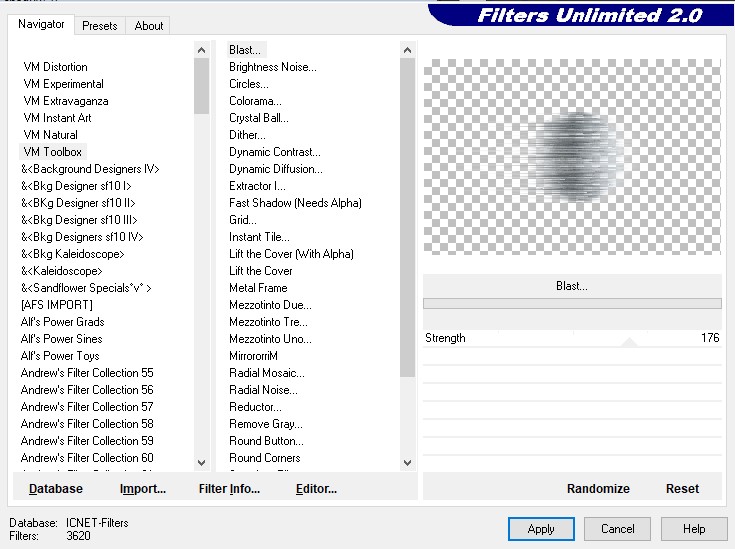Image resolution: width=735 pixels, height=549 pixels.
Task: Choose the Instant Tile filter
Action: 259,237
